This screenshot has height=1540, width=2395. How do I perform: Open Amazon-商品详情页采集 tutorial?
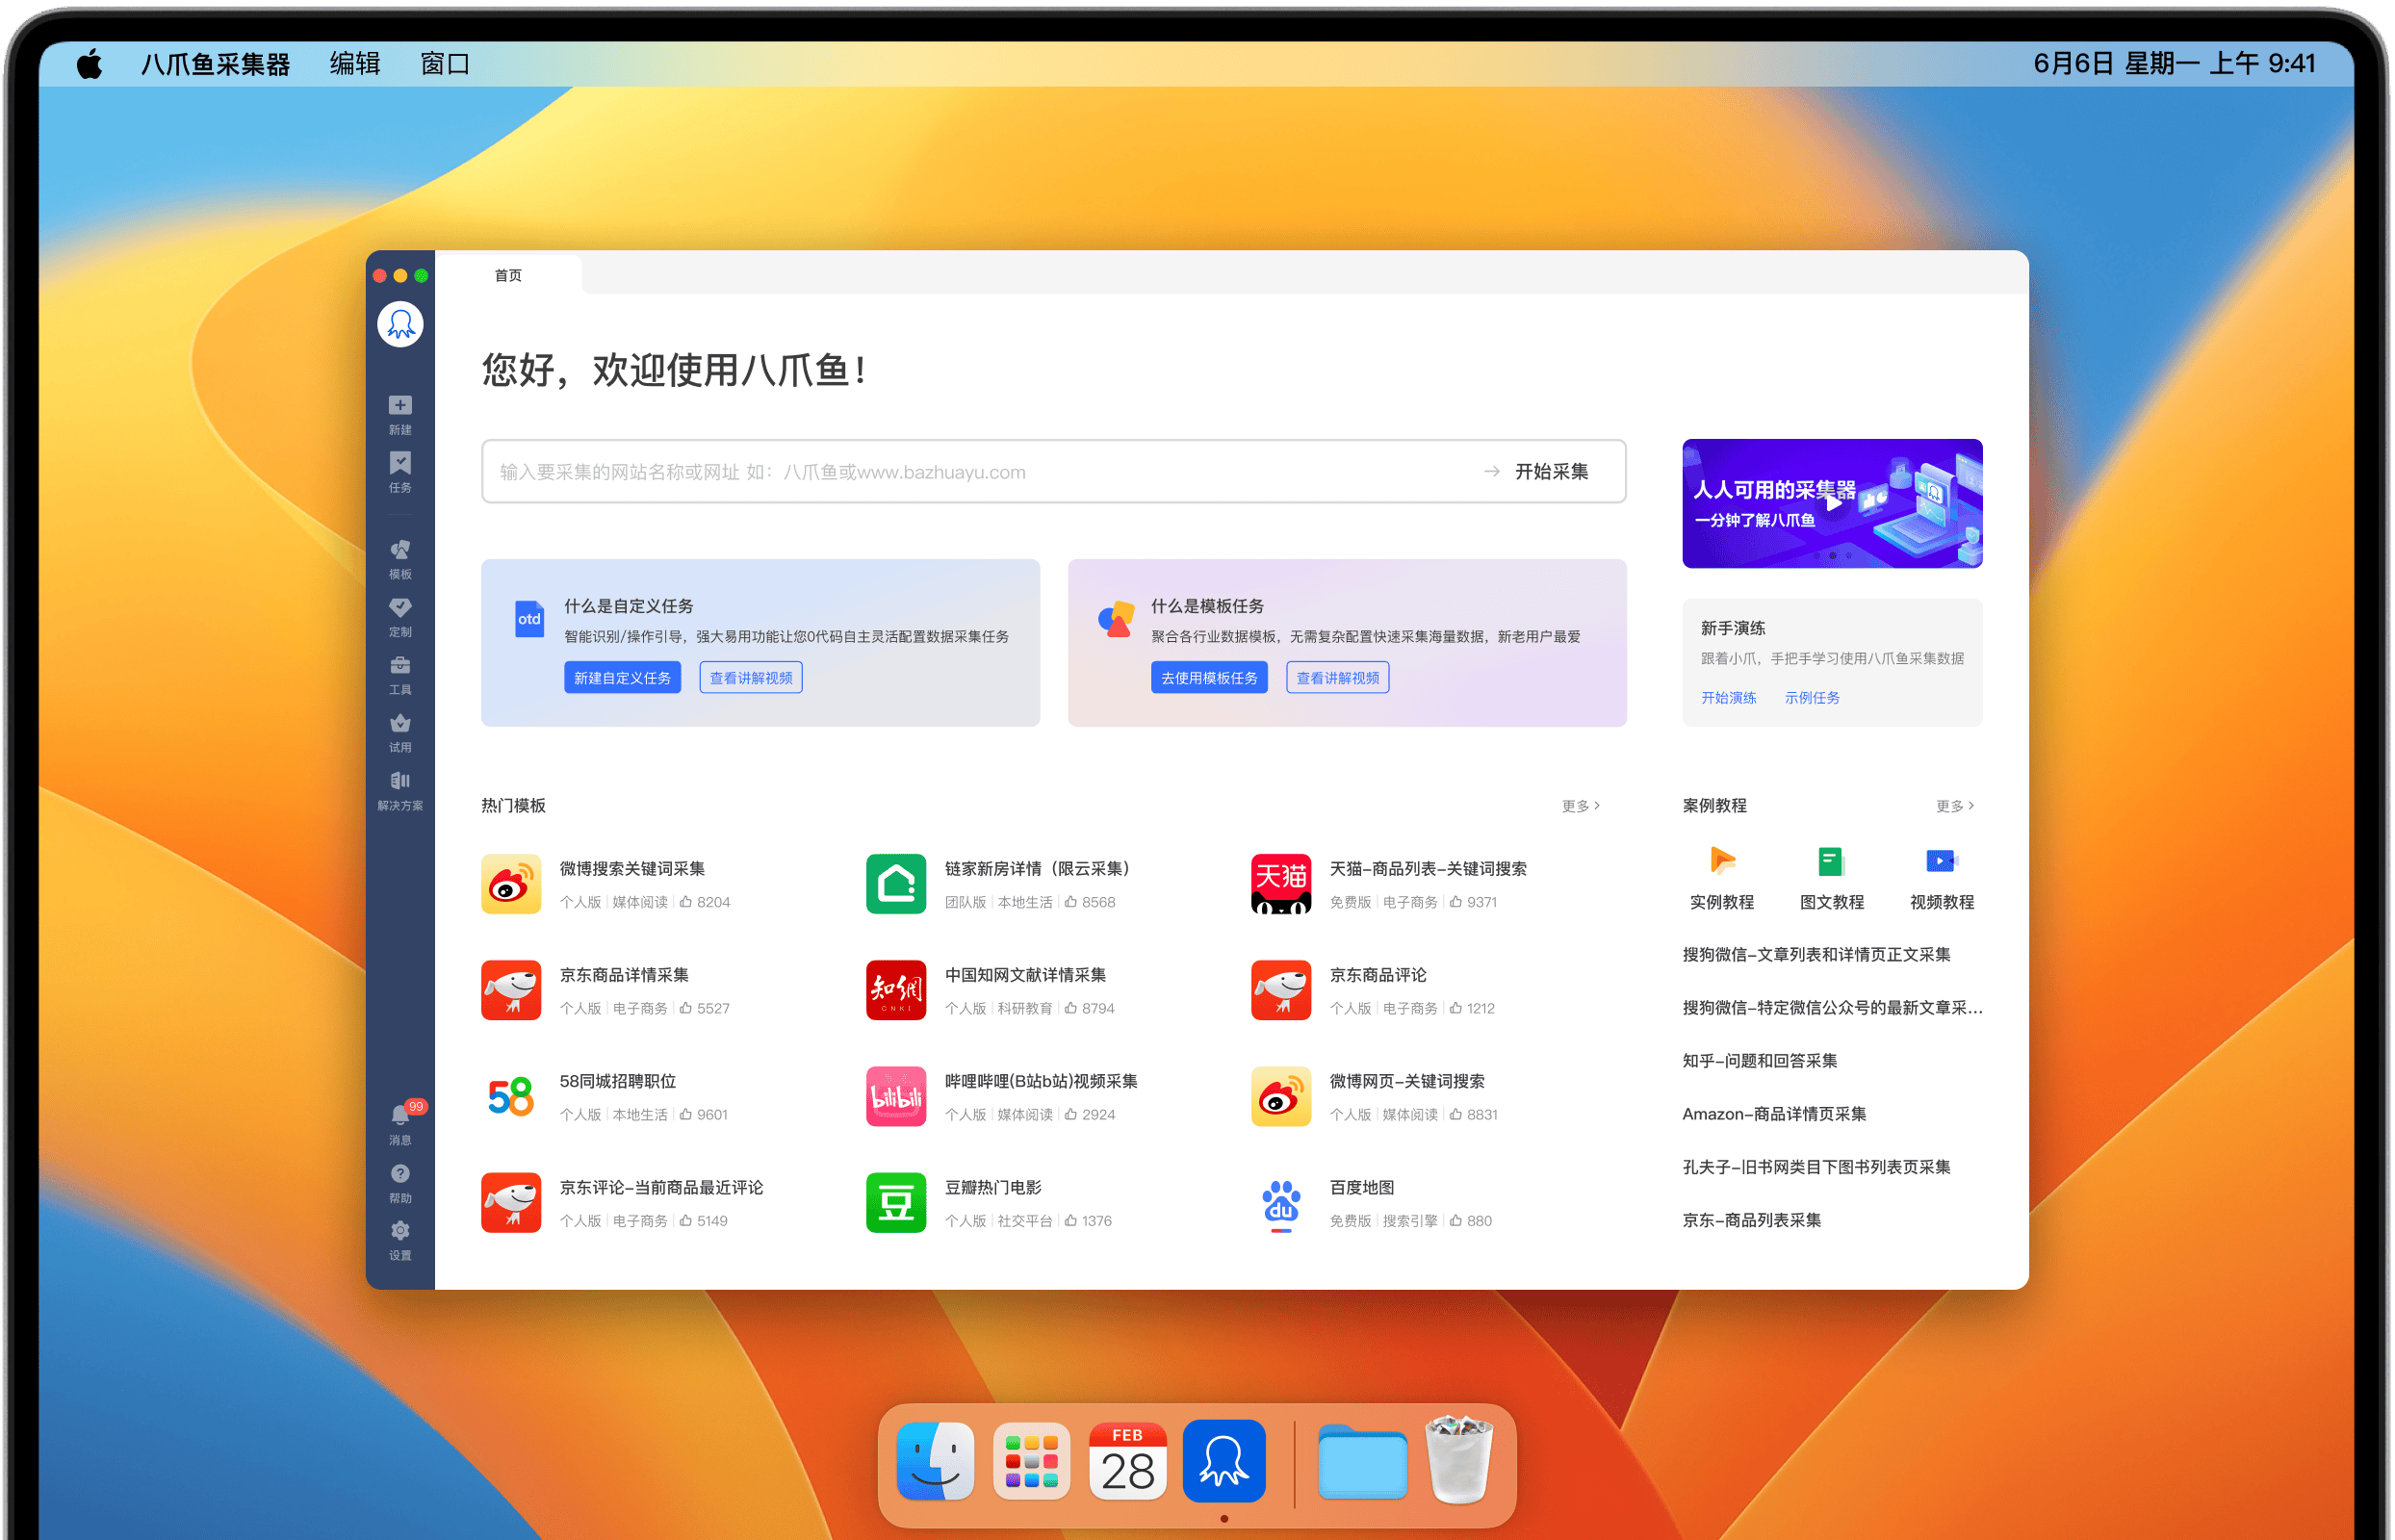click(x=1774, y=1114)
